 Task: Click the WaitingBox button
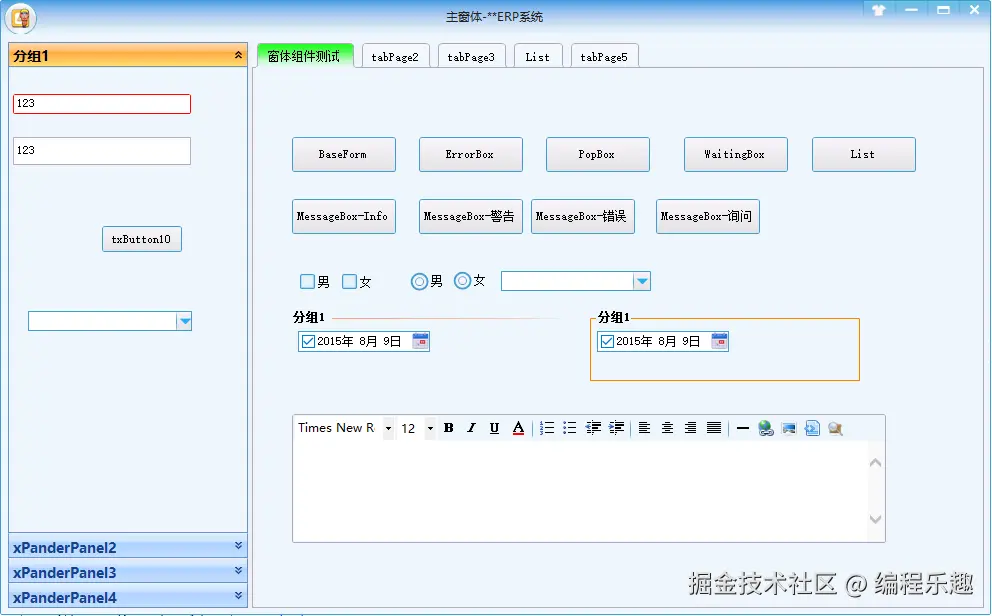[x=736, y=154]
